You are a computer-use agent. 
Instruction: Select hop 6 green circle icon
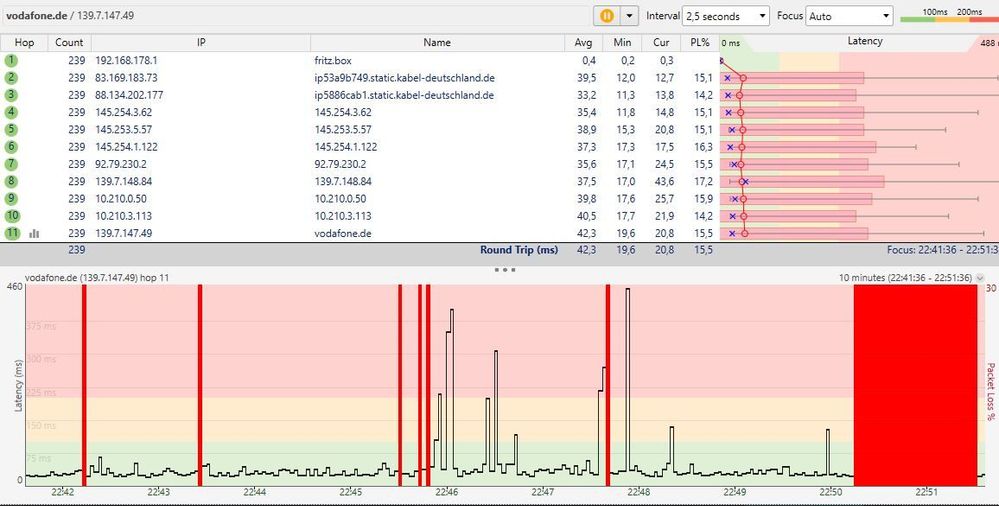[11, 147]
